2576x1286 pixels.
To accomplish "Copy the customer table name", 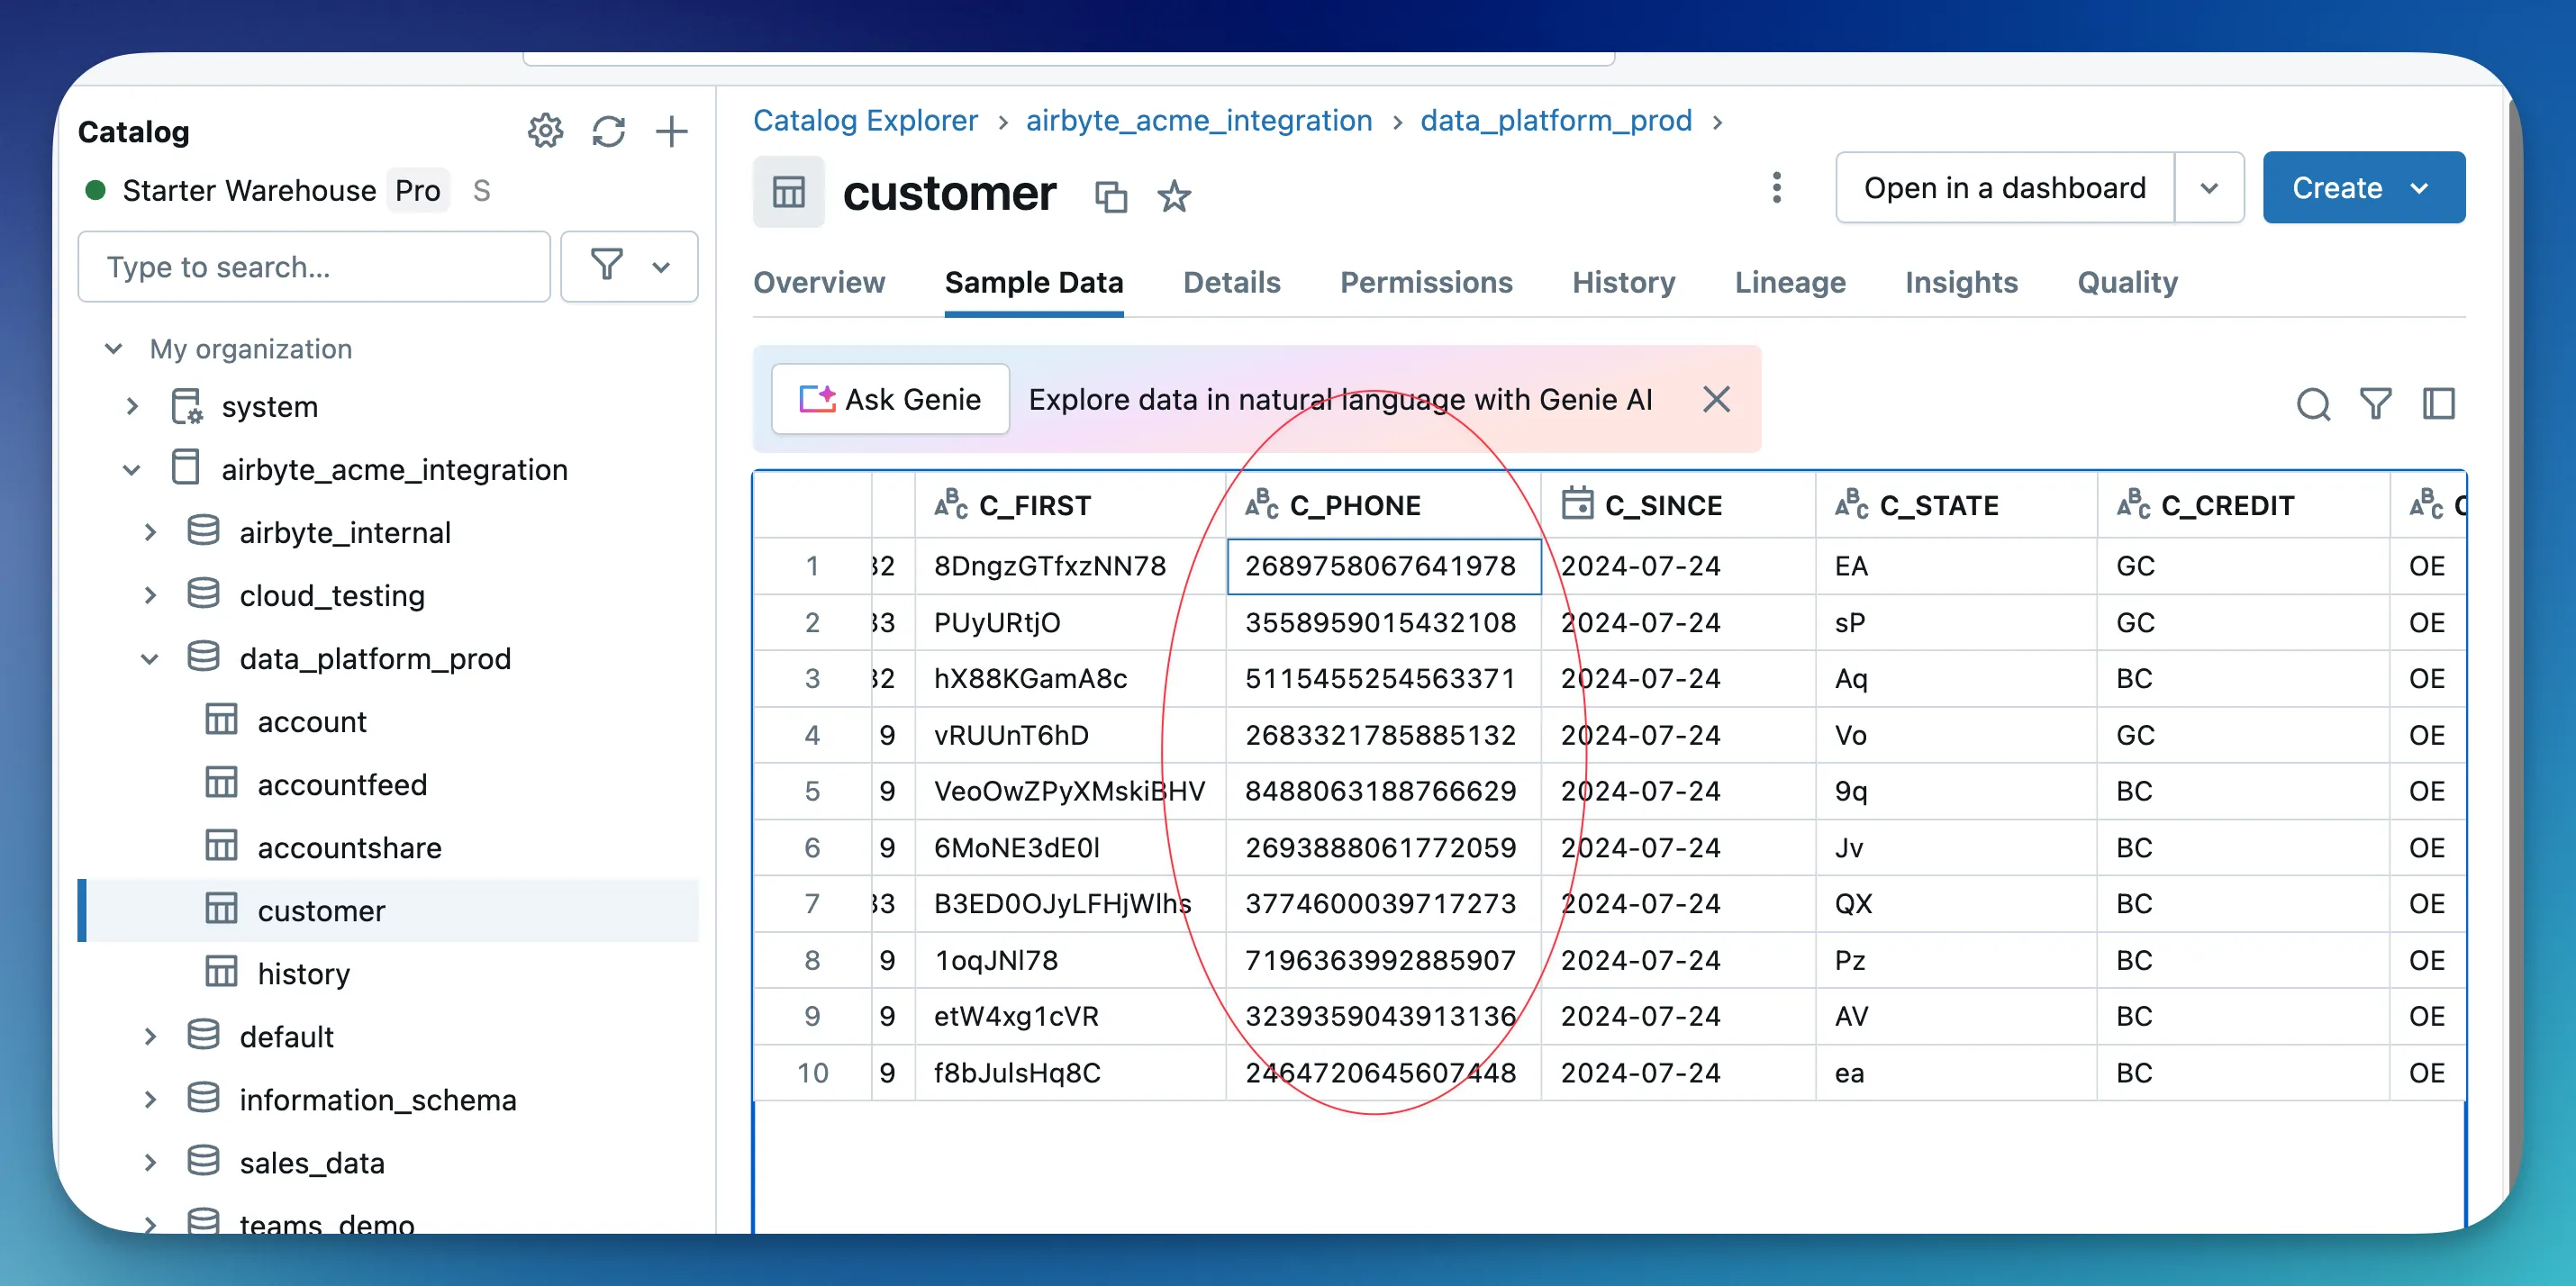I will click(x=1110, y=196).
